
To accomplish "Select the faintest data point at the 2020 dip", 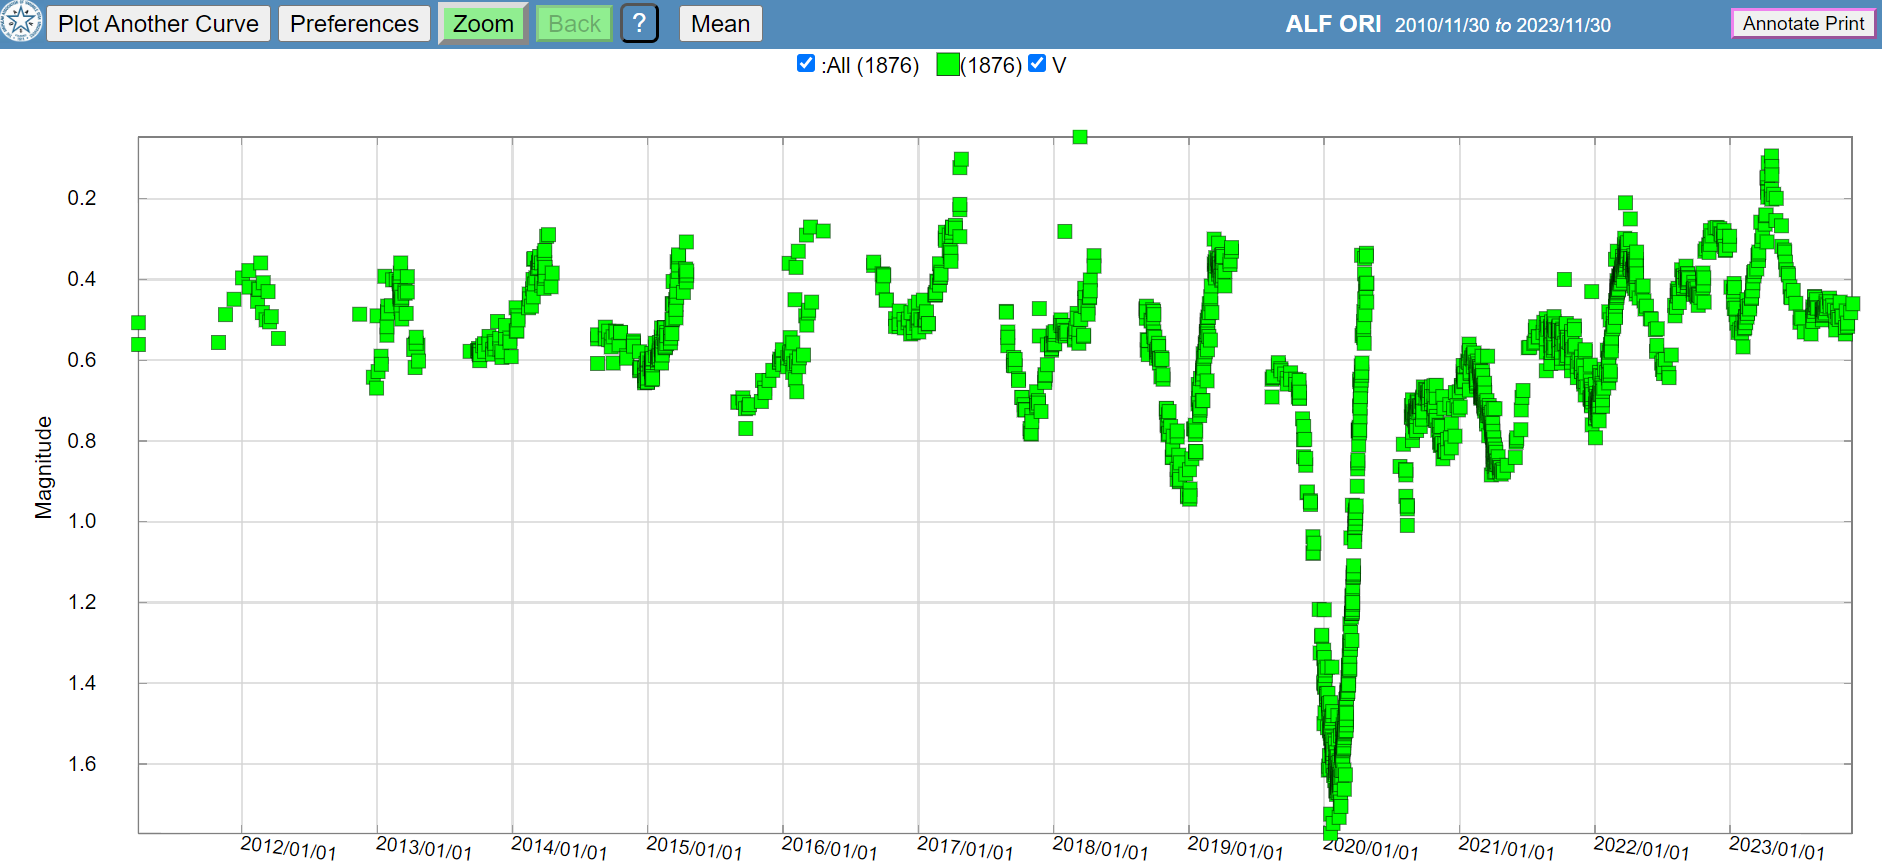I will click(x=1331, y=832).
